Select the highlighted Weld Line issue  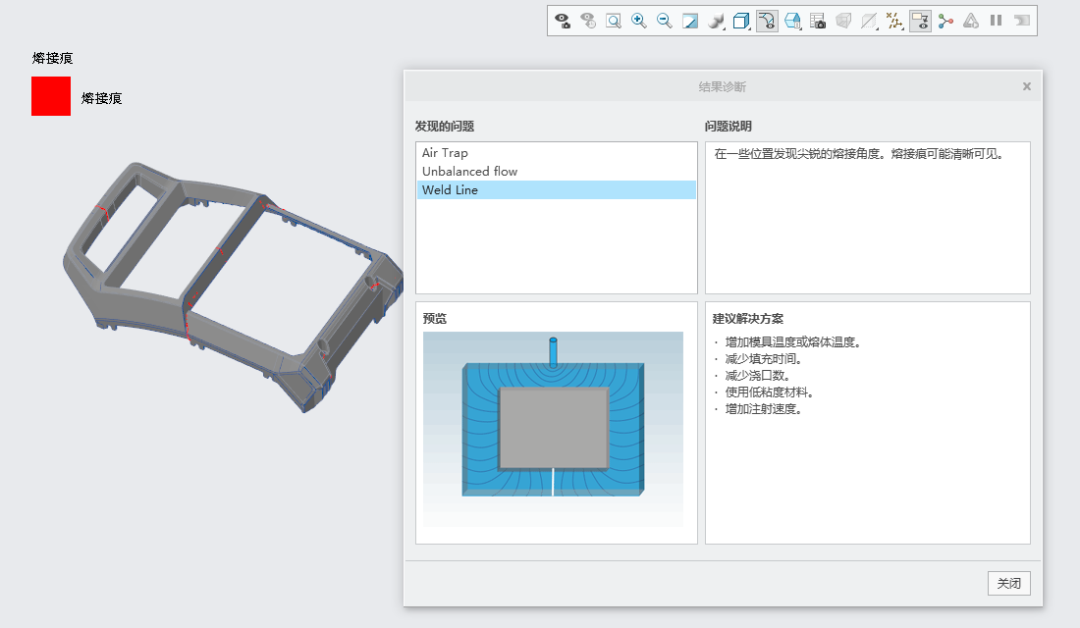point(556,190)
